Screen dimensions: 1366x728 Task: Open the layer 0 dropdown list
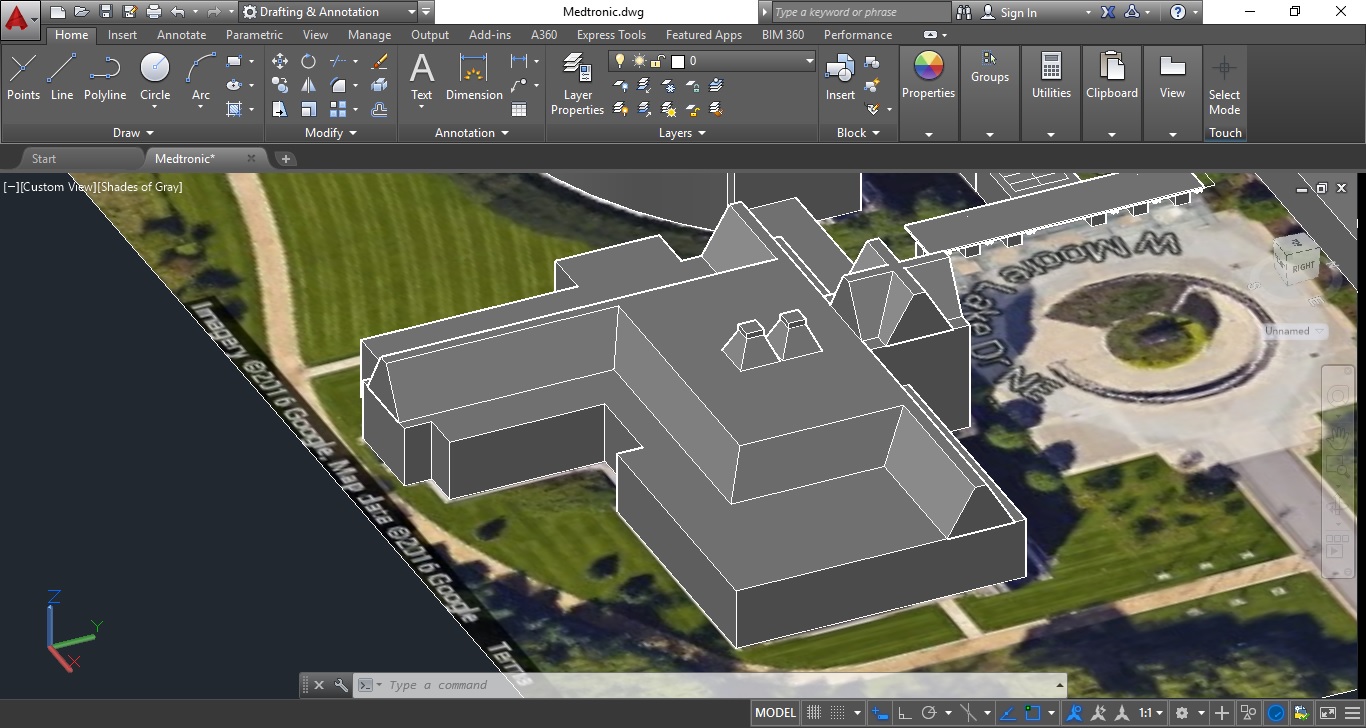[712, 61]
